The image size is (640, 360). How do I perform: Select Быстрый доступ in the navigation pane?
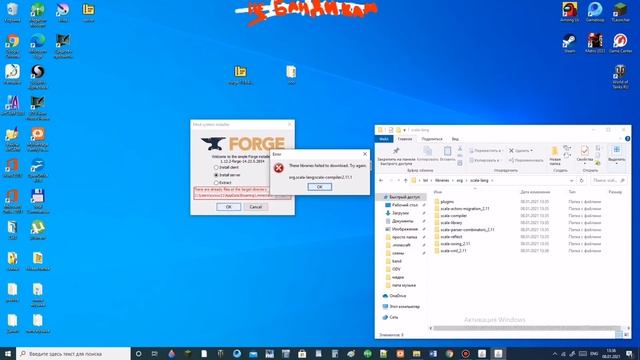click(x=401, y=197)
